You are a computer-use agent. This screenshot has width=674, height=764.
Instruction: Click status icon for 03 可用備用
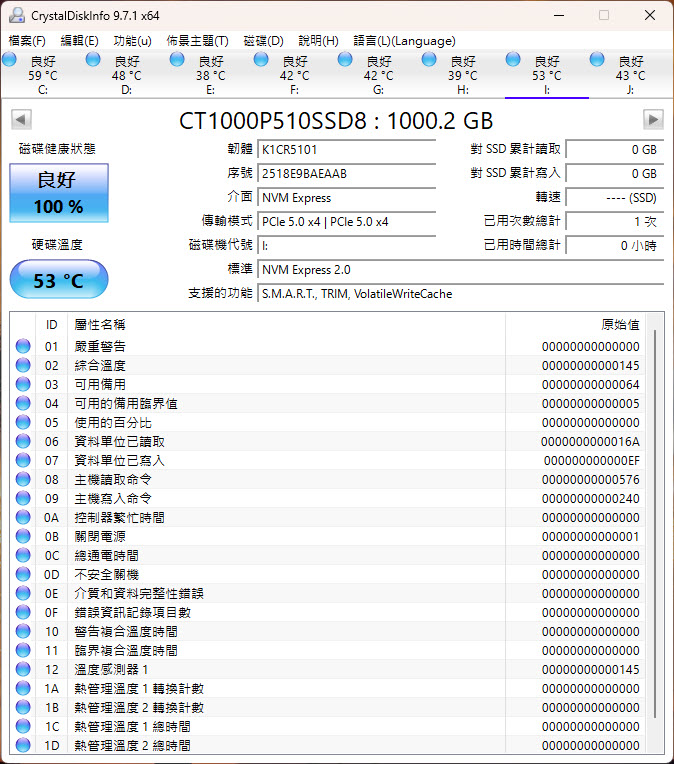[x=23, y=384]
